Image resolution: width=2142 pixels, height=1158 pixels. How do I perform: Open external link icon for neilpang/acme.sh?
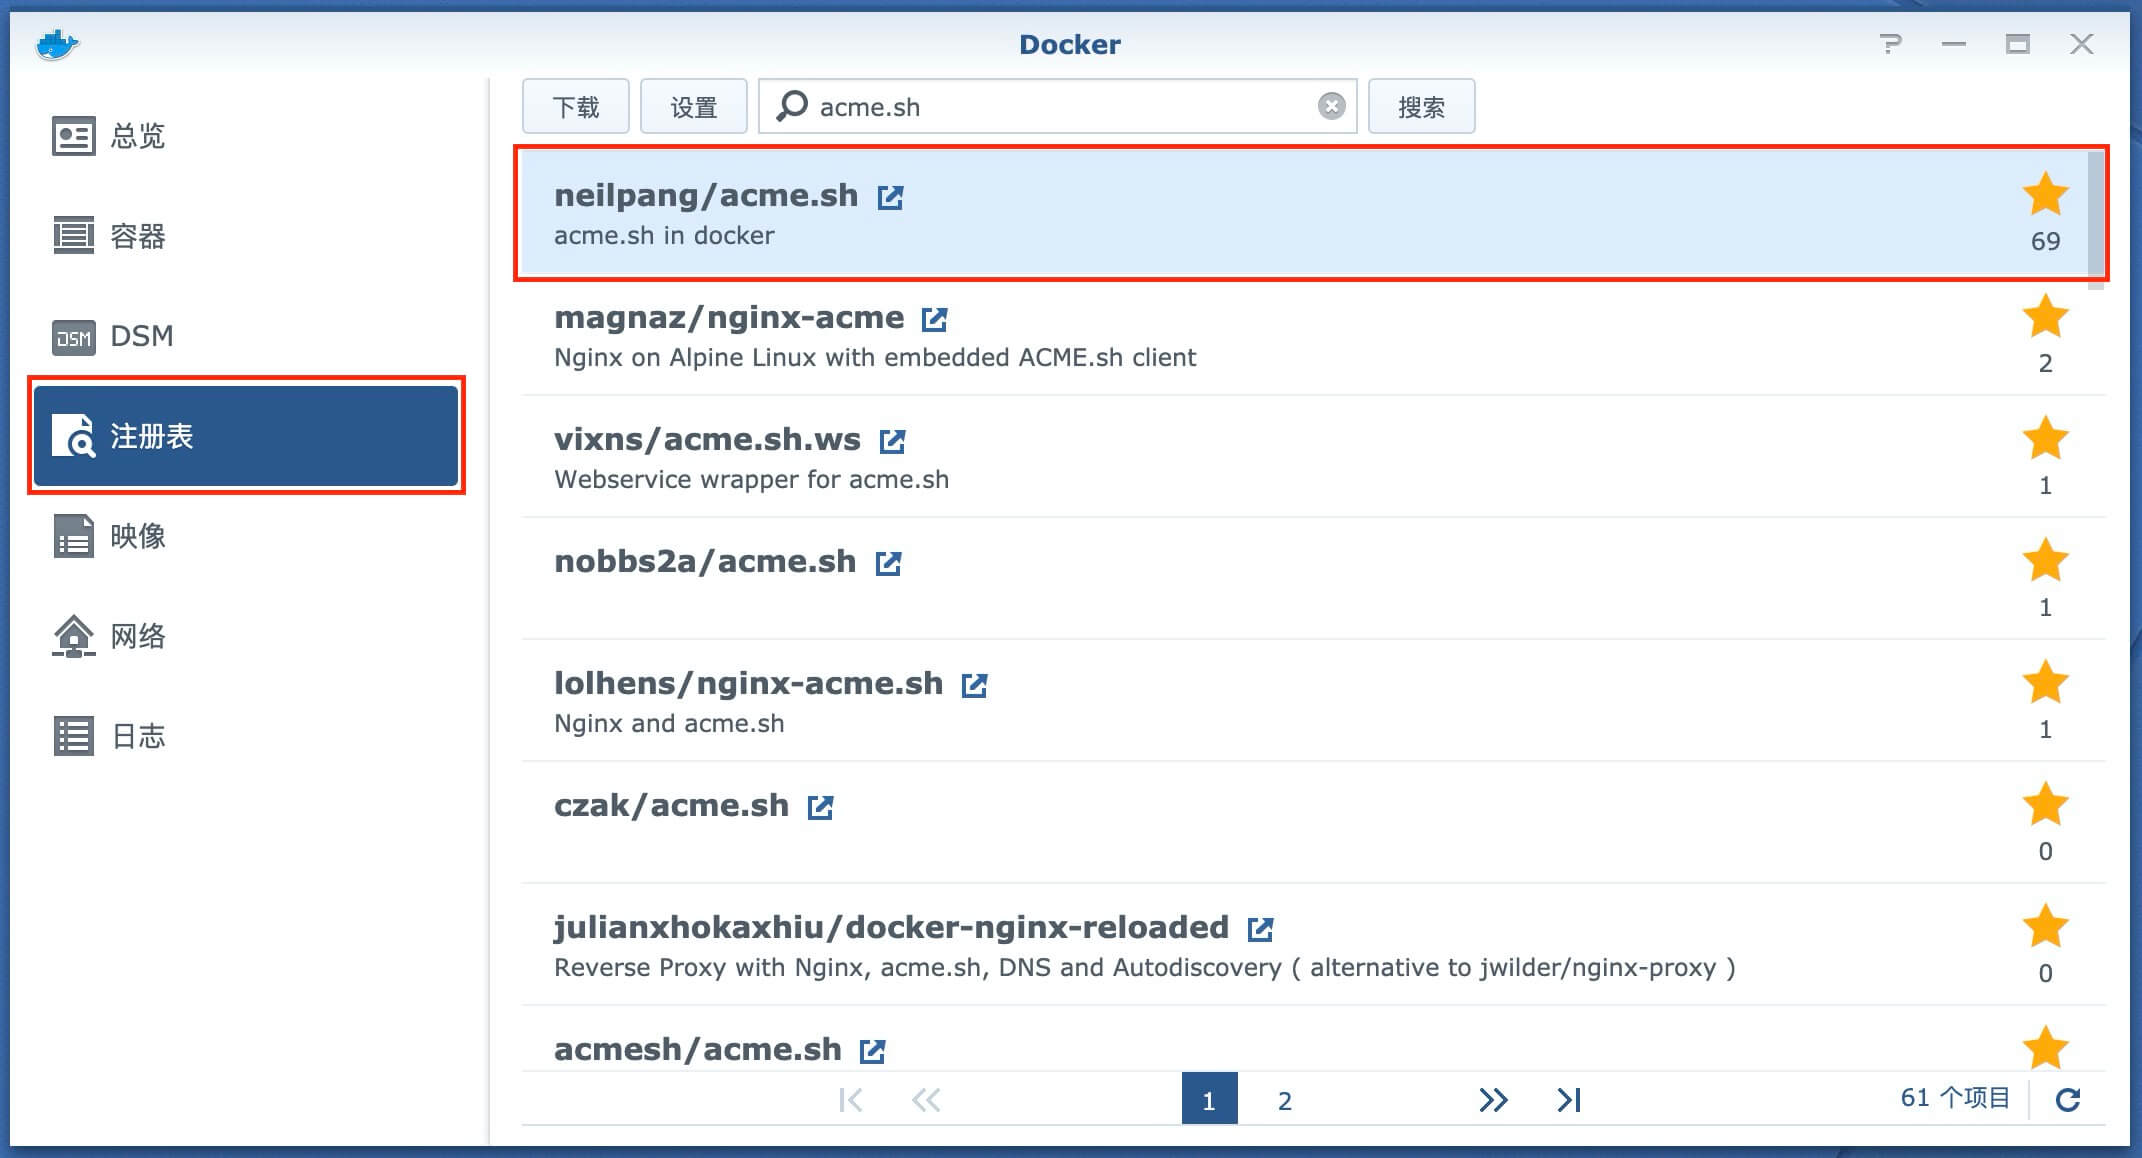point(890,197)
